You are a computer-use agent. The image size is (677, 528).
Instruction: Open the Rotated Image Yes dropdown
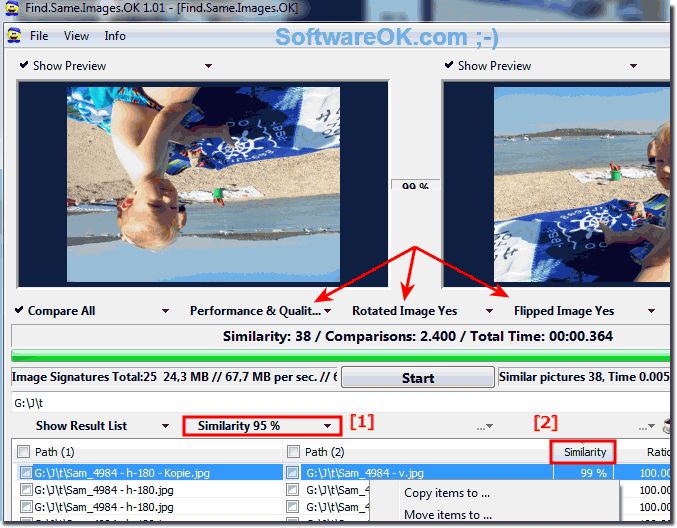(405, 311)
